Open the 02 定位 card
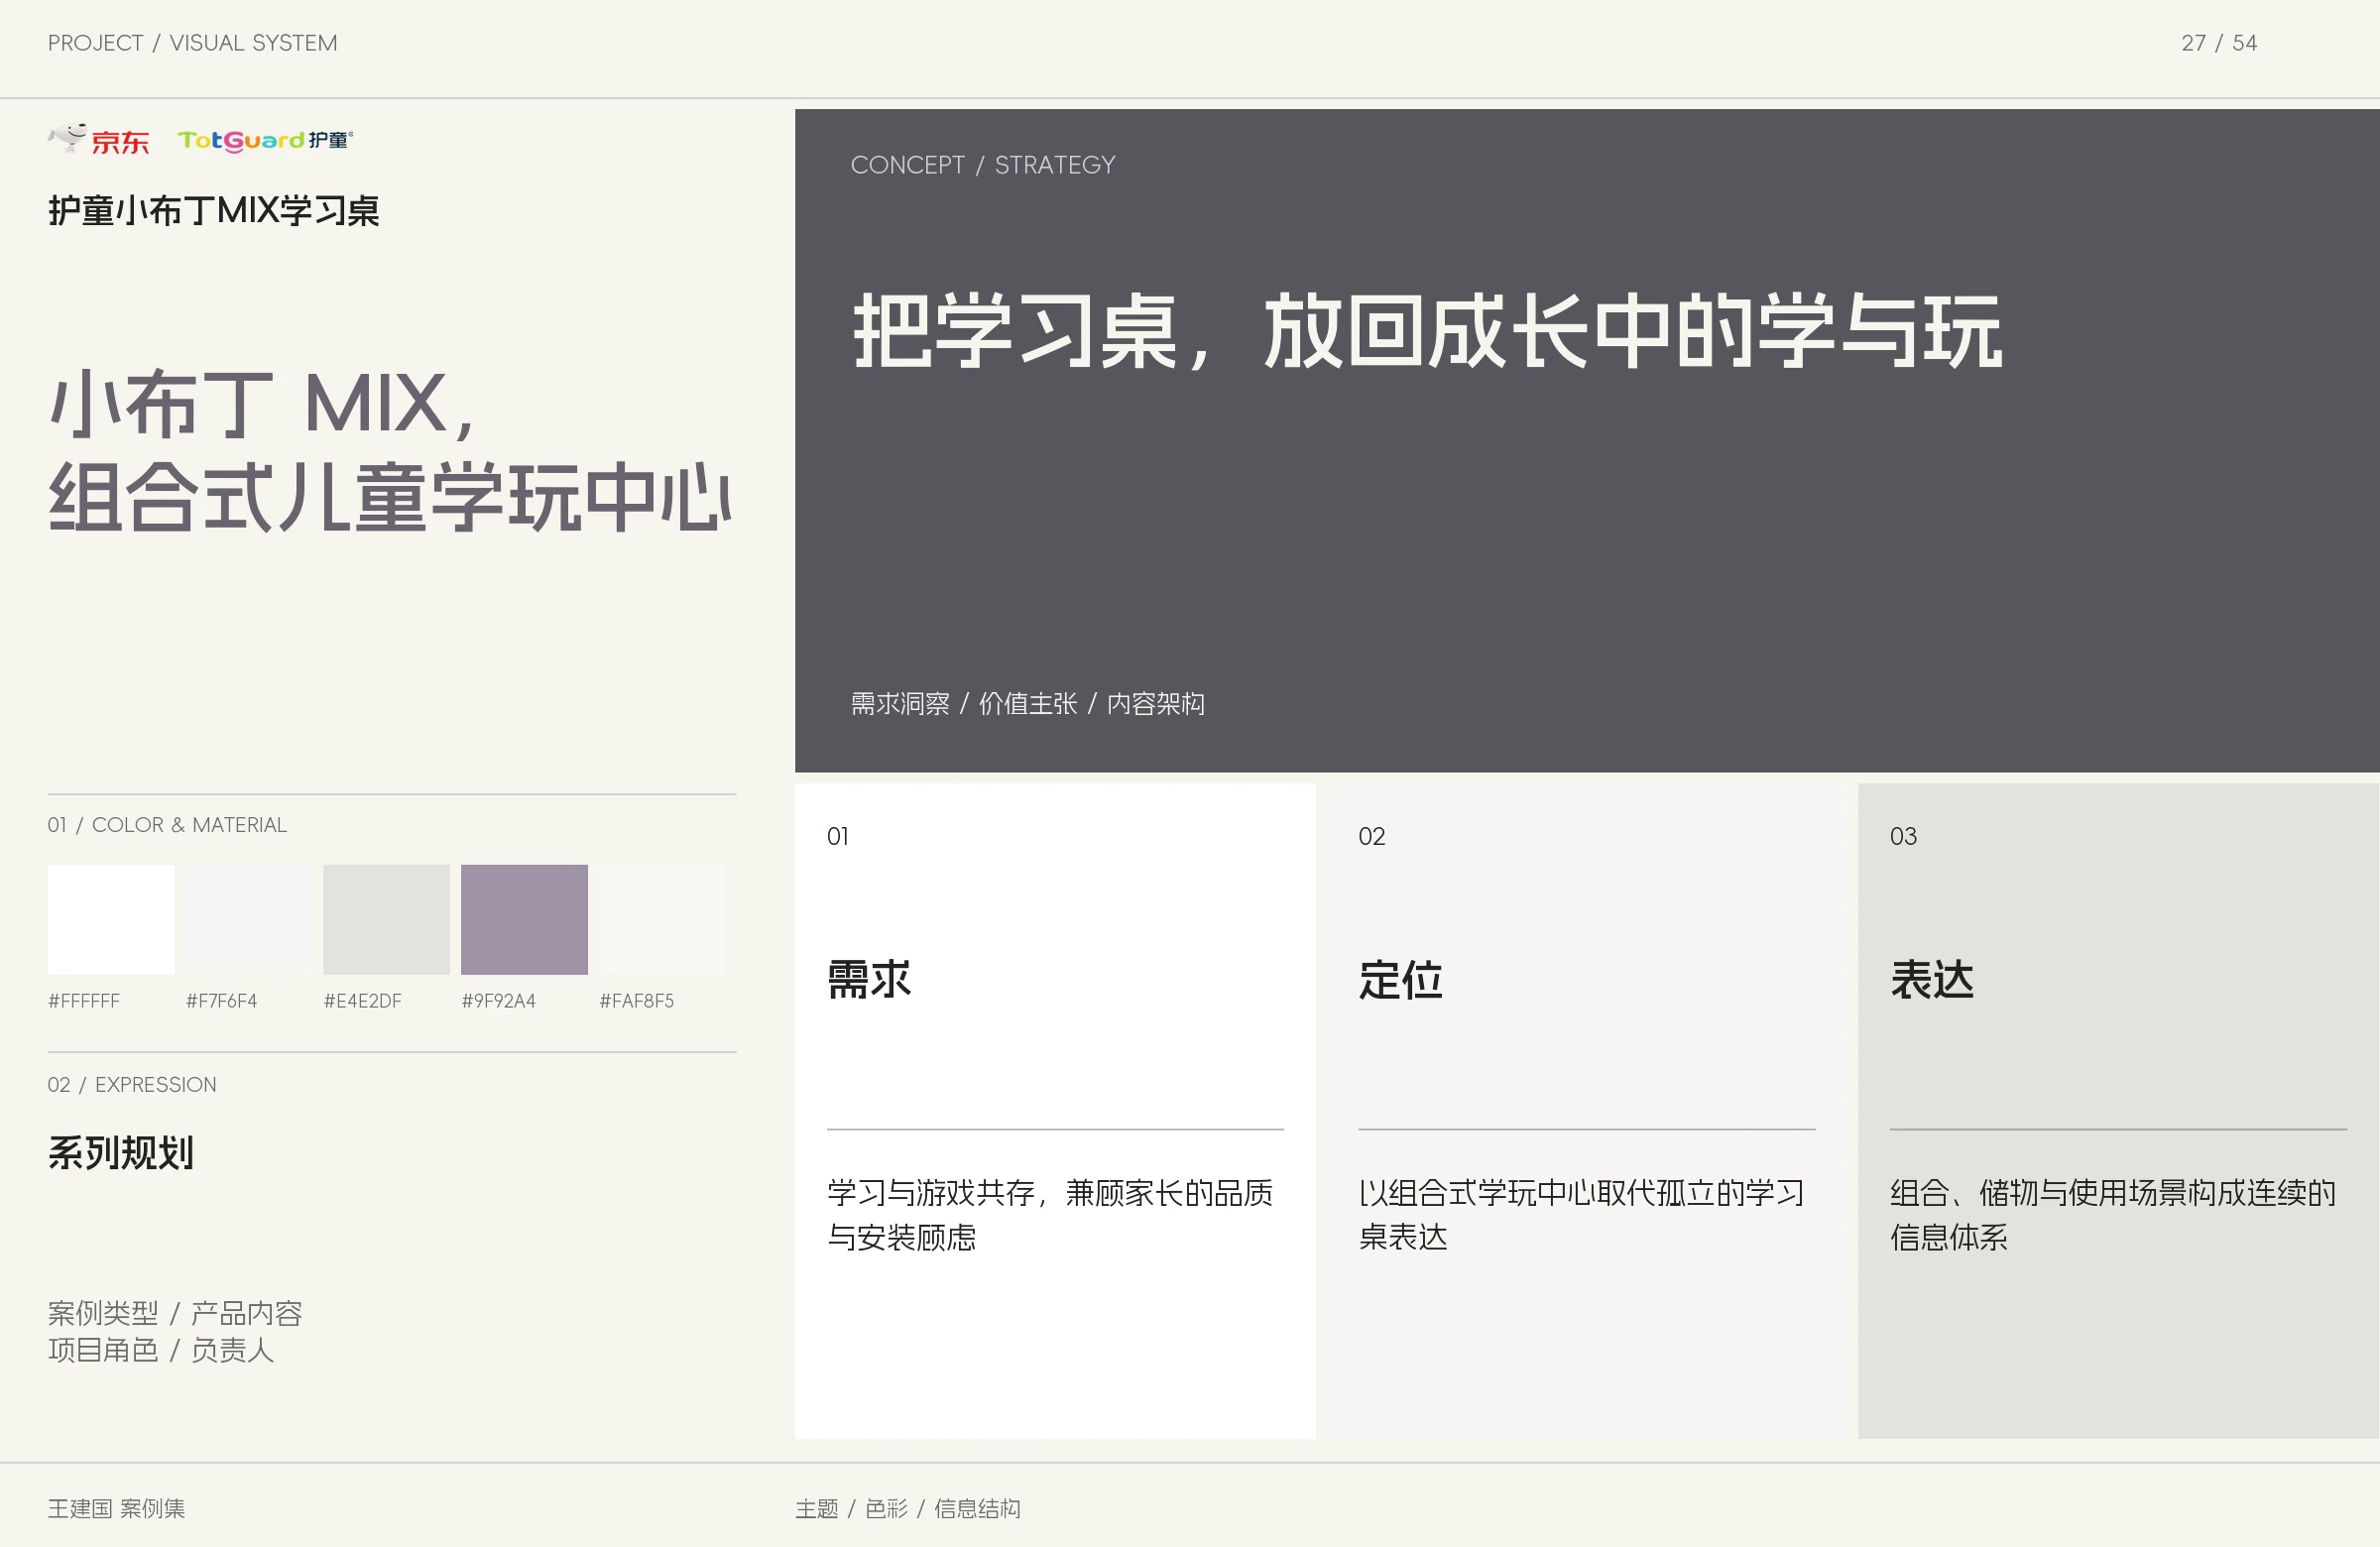 [x=1586, y=1110]
